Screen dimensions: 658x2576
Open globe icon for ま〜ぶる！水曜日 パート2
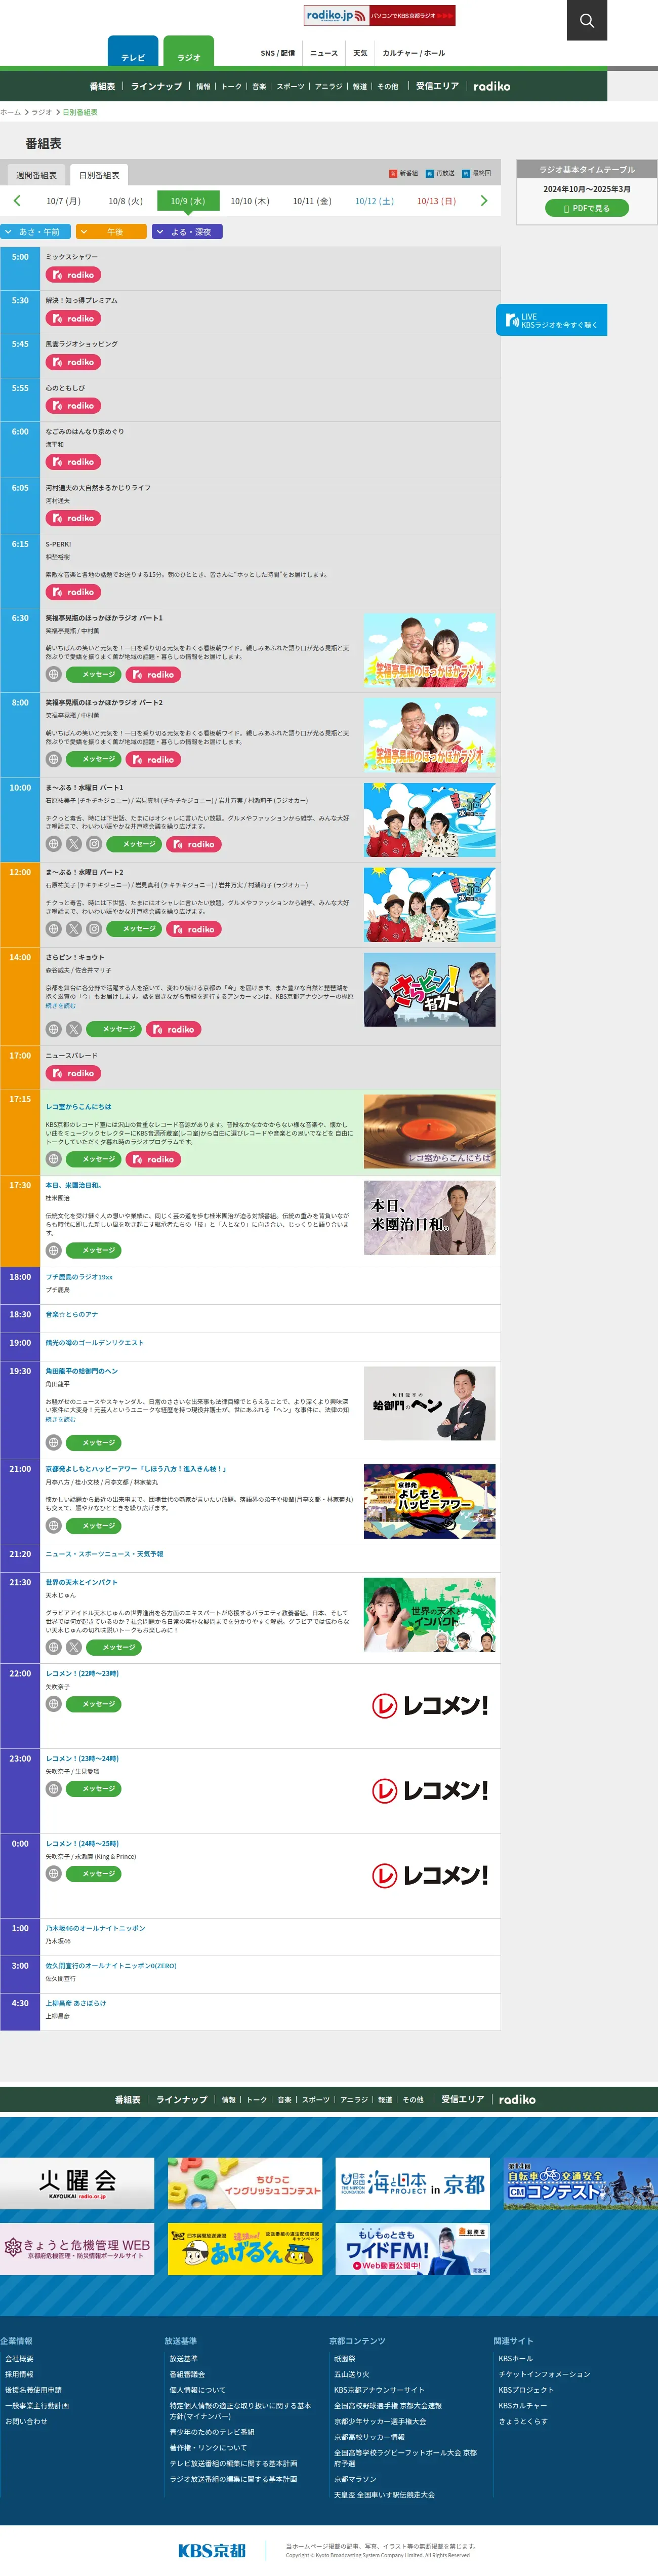pyautogui.click(x=54, y=929)
